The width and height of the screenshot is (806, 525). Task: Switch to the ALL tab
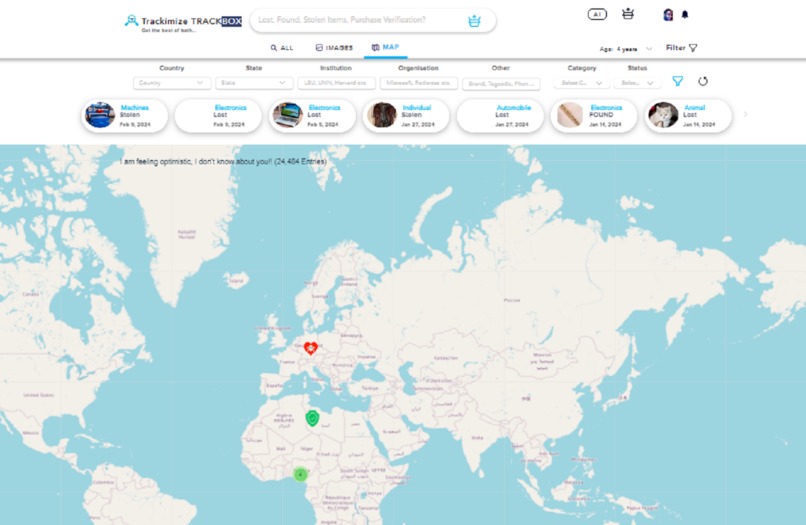pyautogui.click(x=282, y=48)
